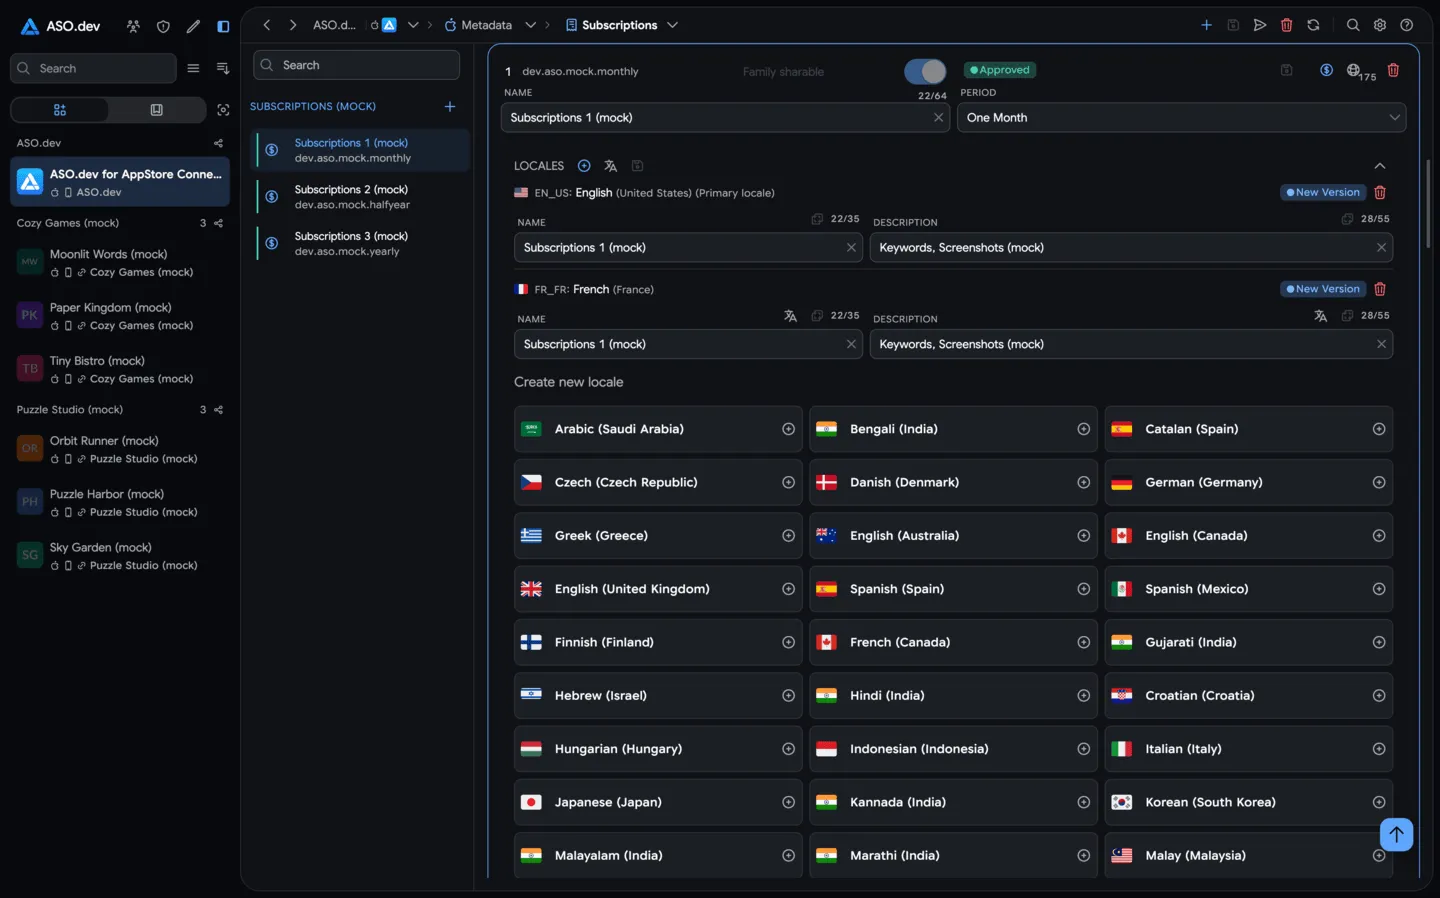Toggle the Family sharable switch
This screenshot has height=898, width=1440.
[x=925, y=71]
